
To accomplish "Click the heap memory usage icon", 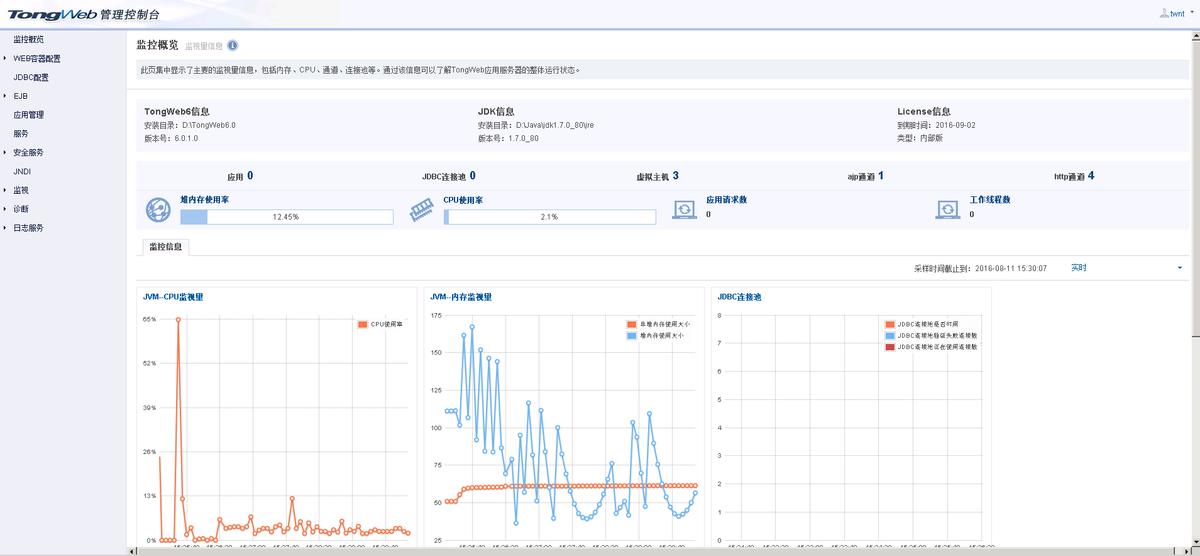I will [x=158, y=209].
